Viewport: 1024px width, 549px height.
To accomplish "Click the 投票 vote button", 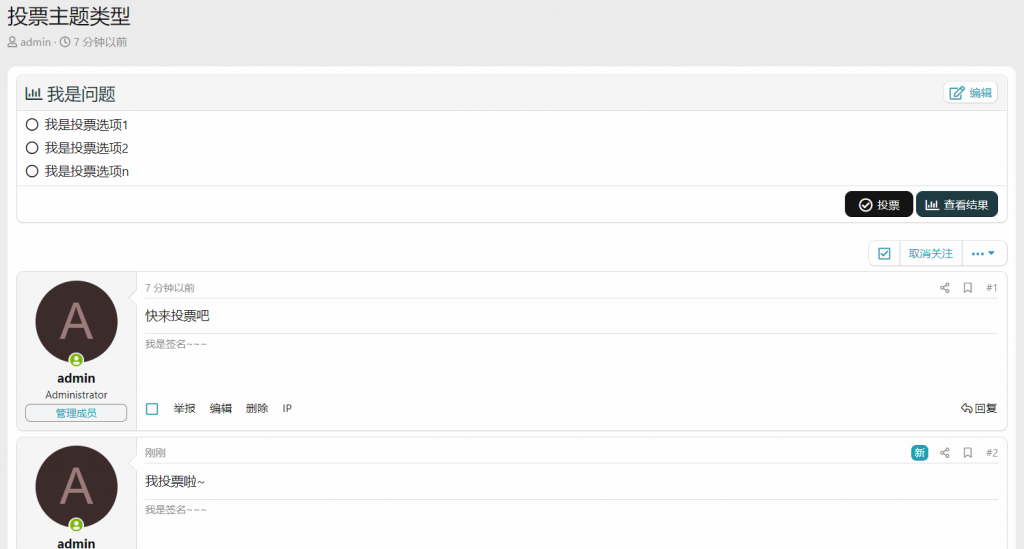I will click(x=879, y=205).
